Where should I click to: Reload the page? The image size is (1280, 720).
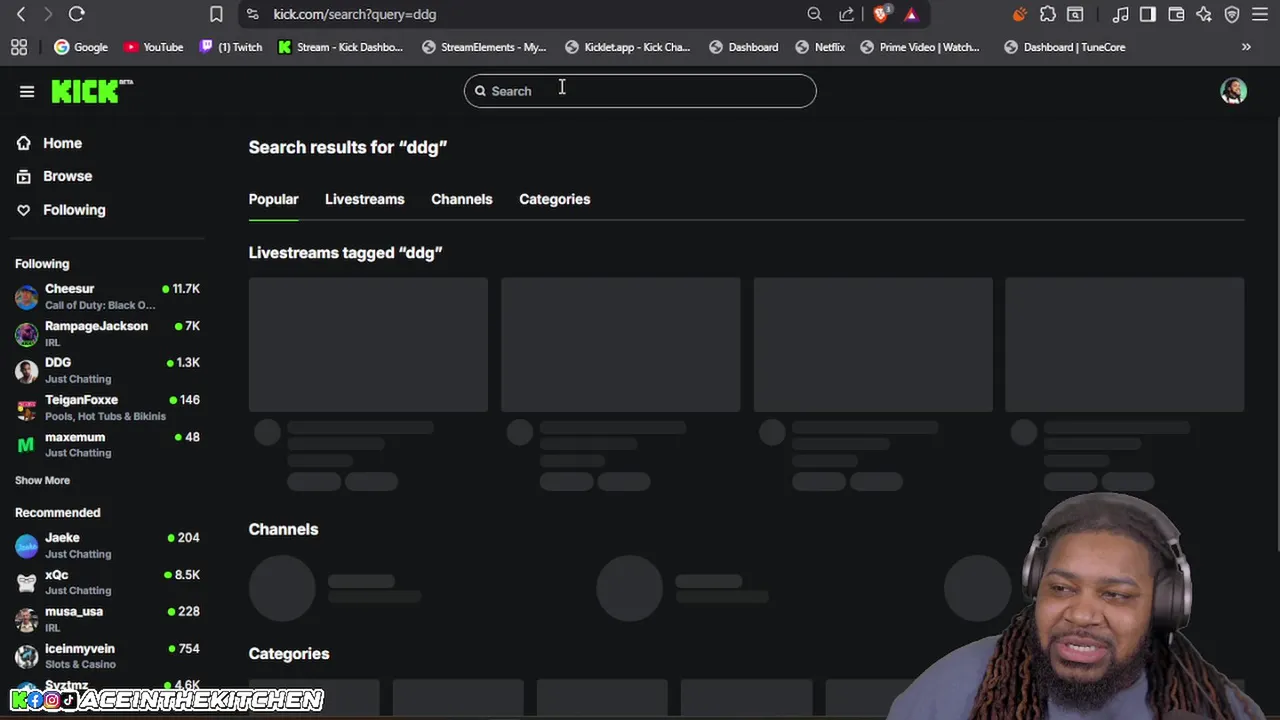[76, 14]
